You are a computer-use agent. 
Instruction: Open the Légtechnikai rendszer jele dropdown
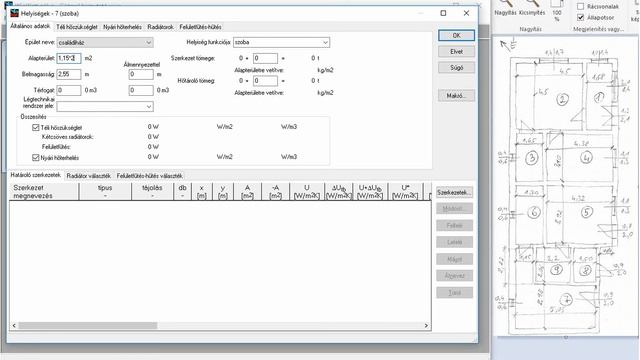pyautogui.click(x=105, y=107)
